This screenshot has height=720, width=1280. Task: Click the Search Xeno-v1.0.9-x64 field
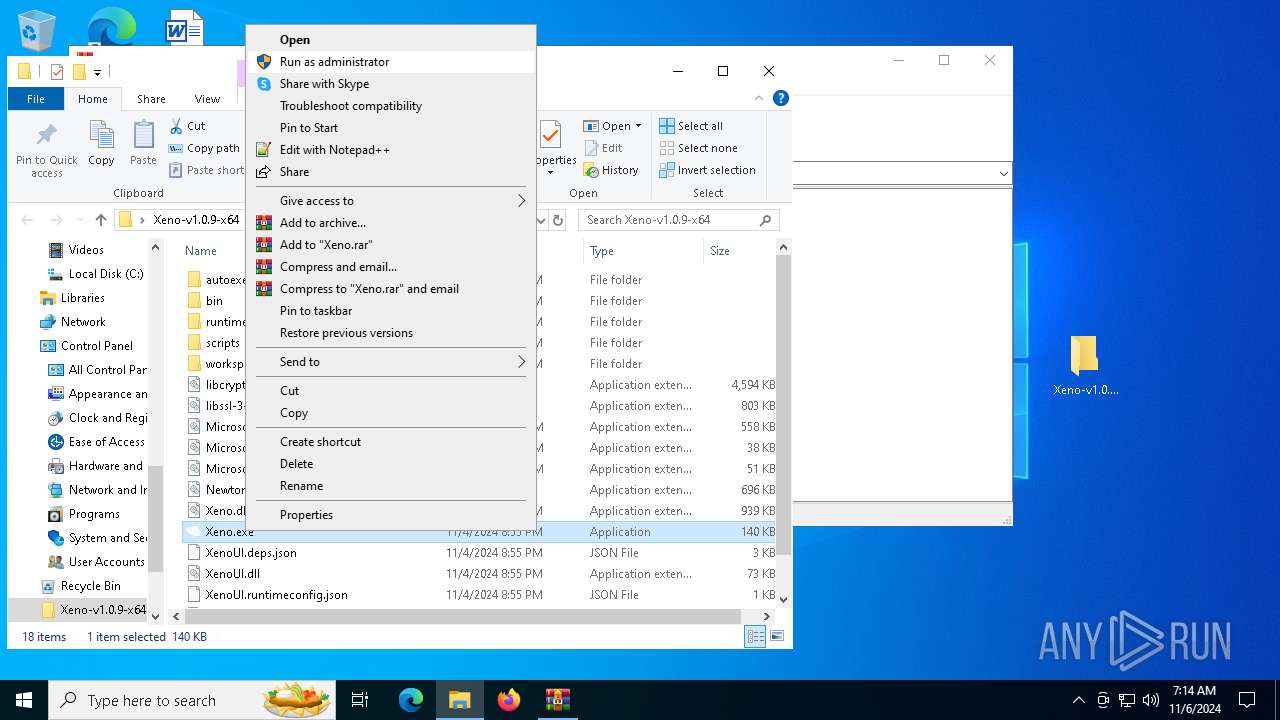[679, 220]
